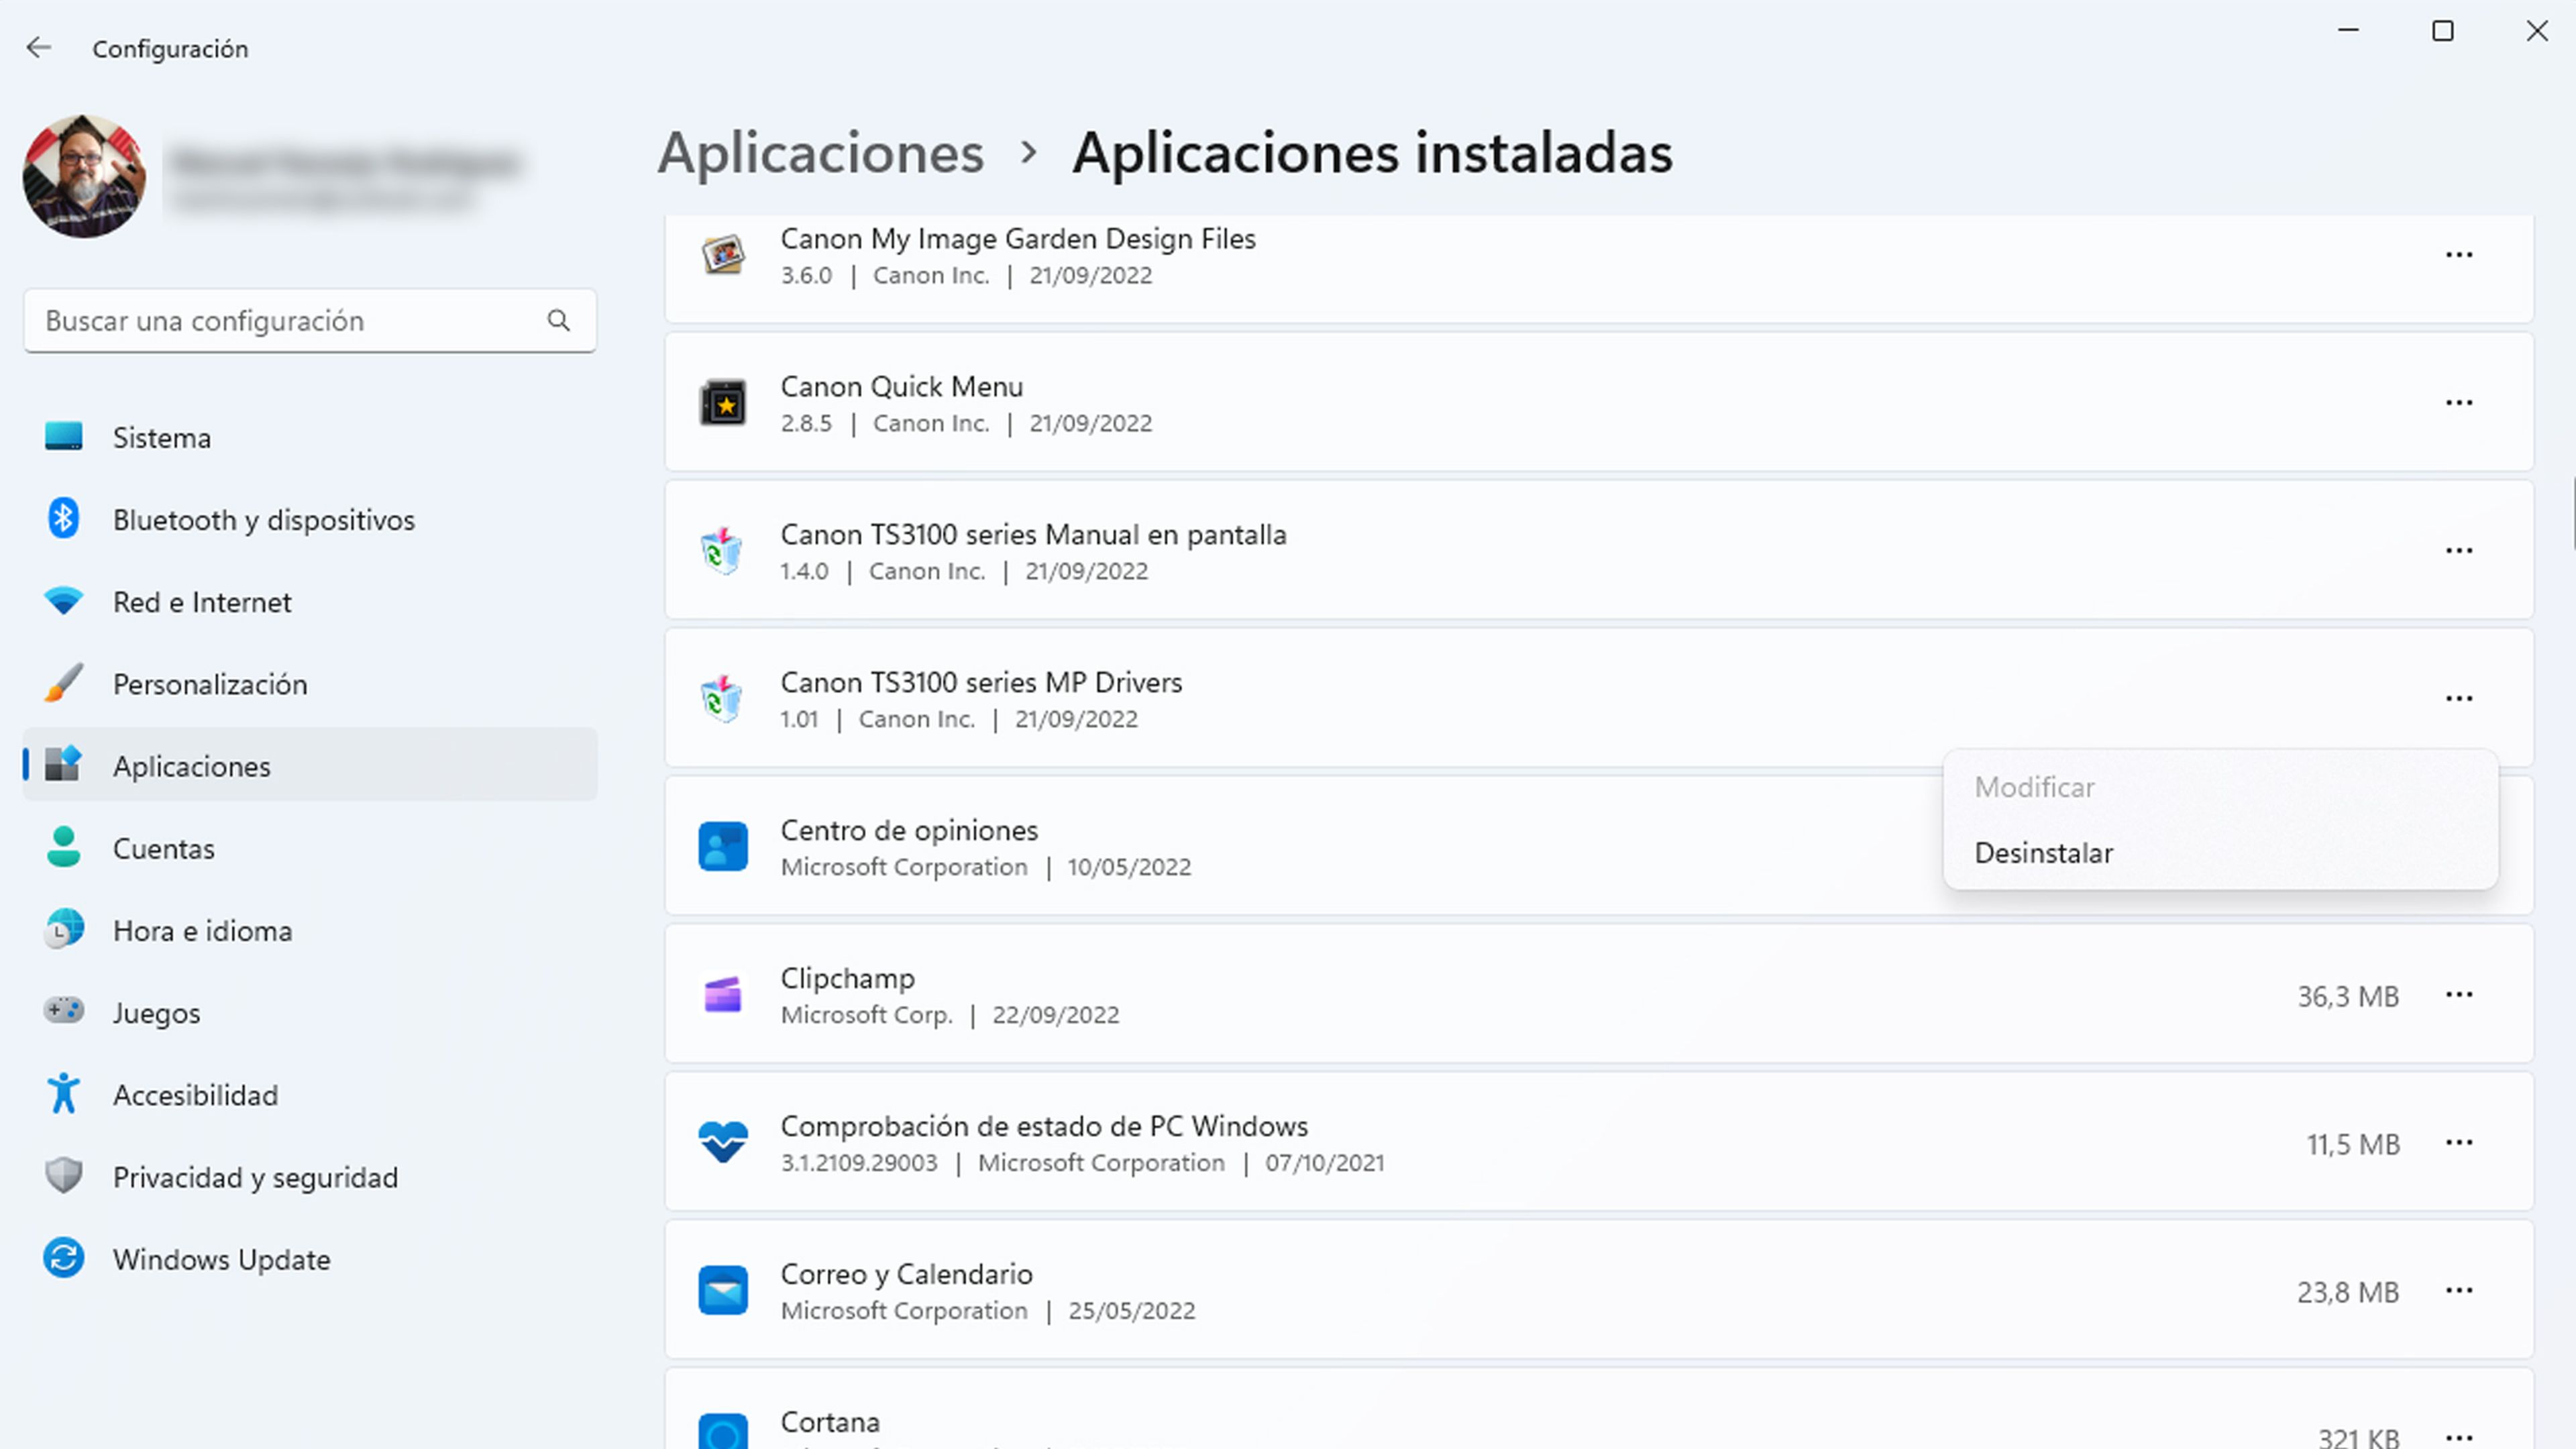Click the PC health check heart icon

pos(723,1143)
